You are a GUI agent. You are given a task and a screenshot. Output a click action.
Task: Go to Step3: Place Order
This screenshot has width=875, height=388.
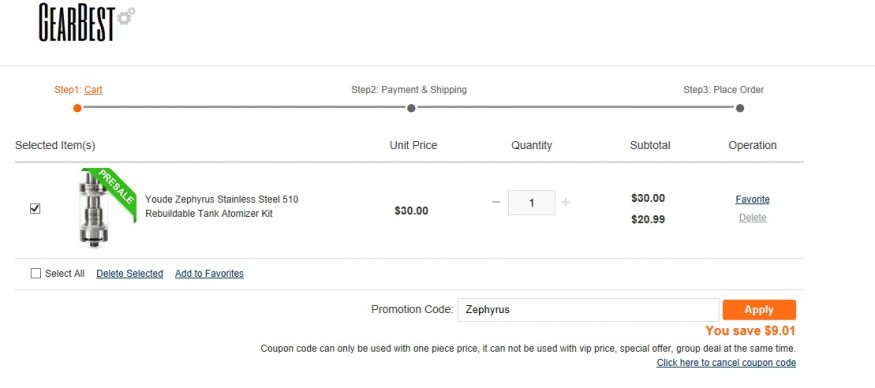coord(723,89)
